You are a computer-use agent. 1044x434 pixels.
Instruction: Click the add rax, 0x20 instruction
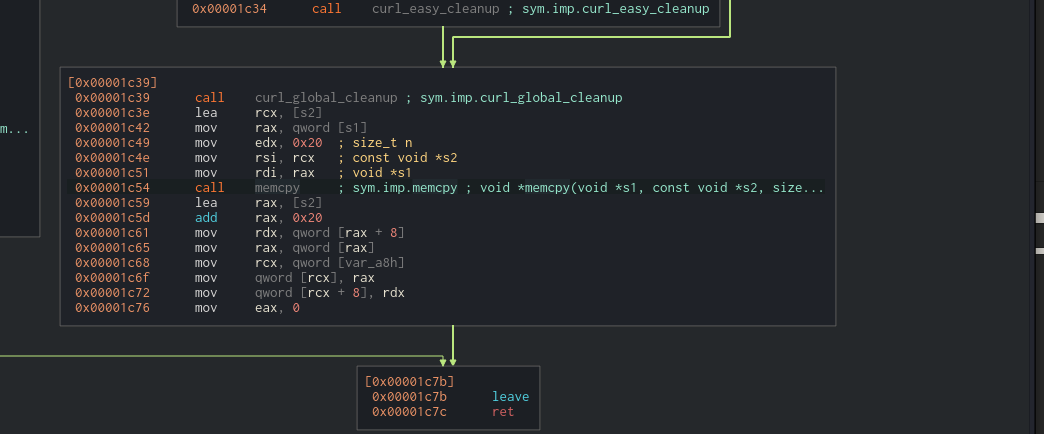(x=259, y=218)
